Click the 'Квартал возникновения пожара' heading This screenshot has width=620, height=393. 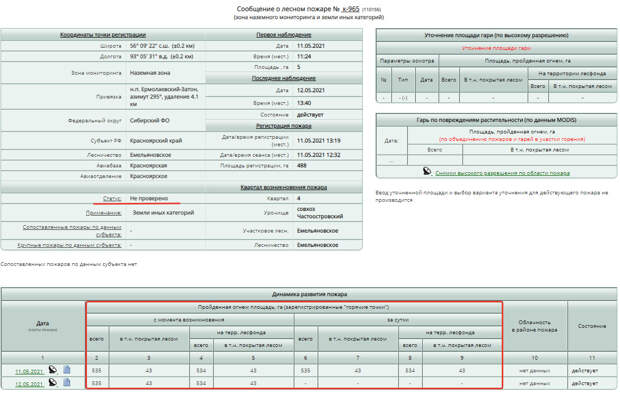click(284, 187)
